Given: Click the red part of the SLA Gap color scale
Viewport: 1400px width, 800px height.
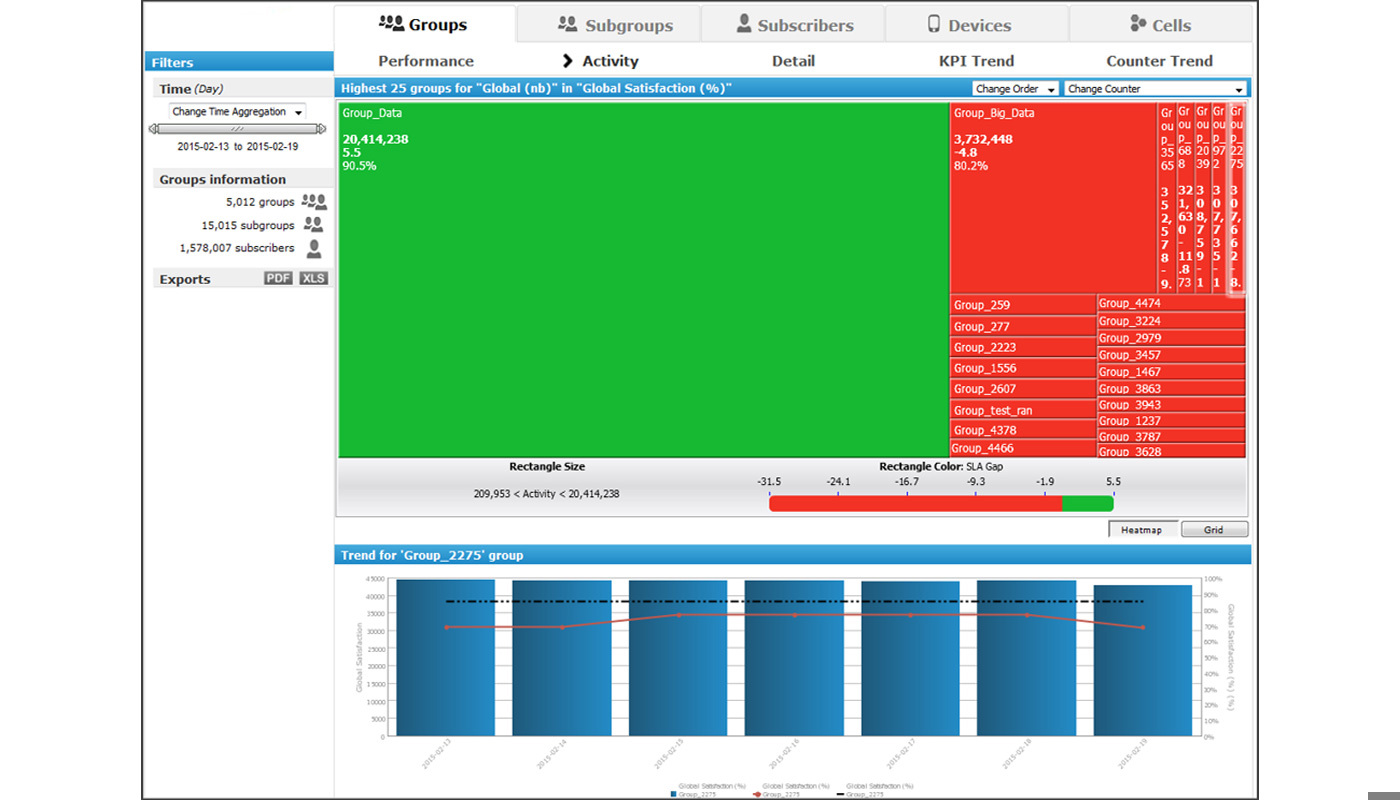Looking at the screenshot, I should tap(915, 503).
